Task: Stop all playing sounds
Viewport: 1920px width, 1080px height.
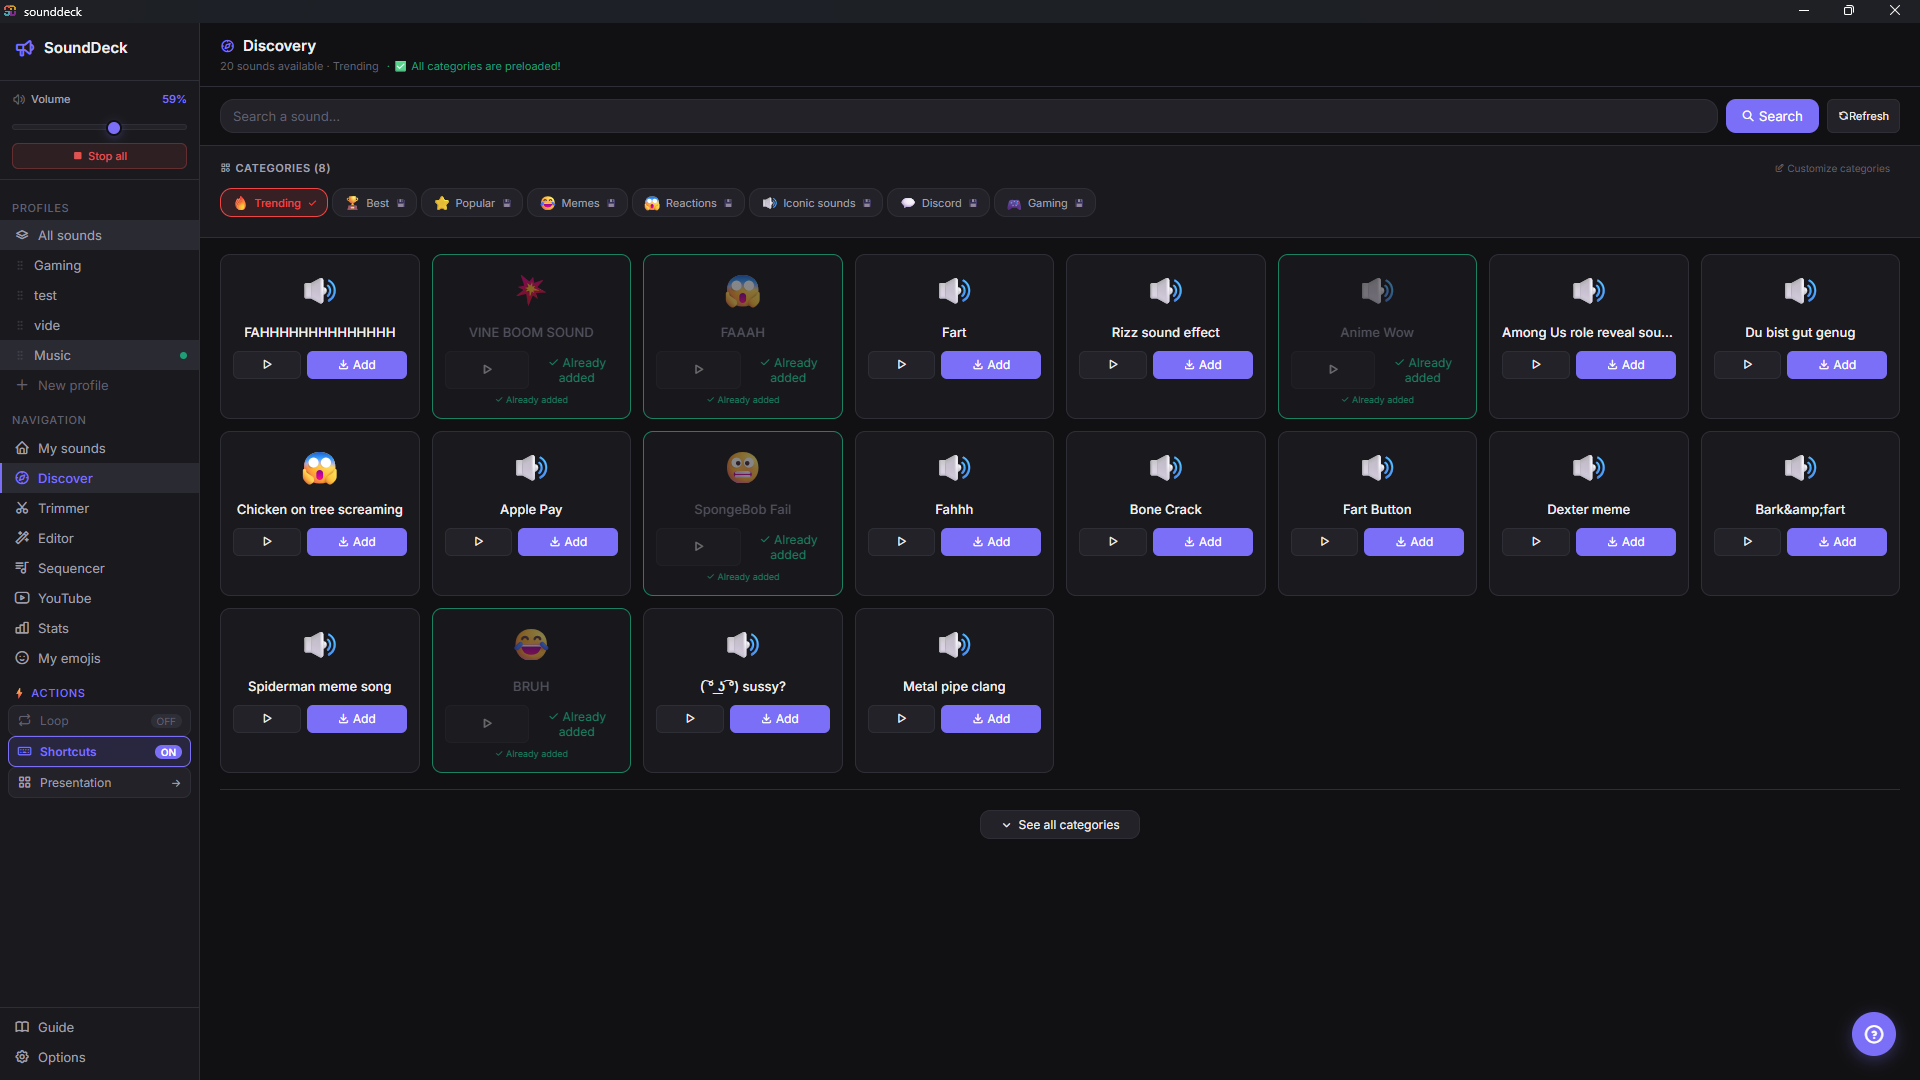Action: pos(99,156)
